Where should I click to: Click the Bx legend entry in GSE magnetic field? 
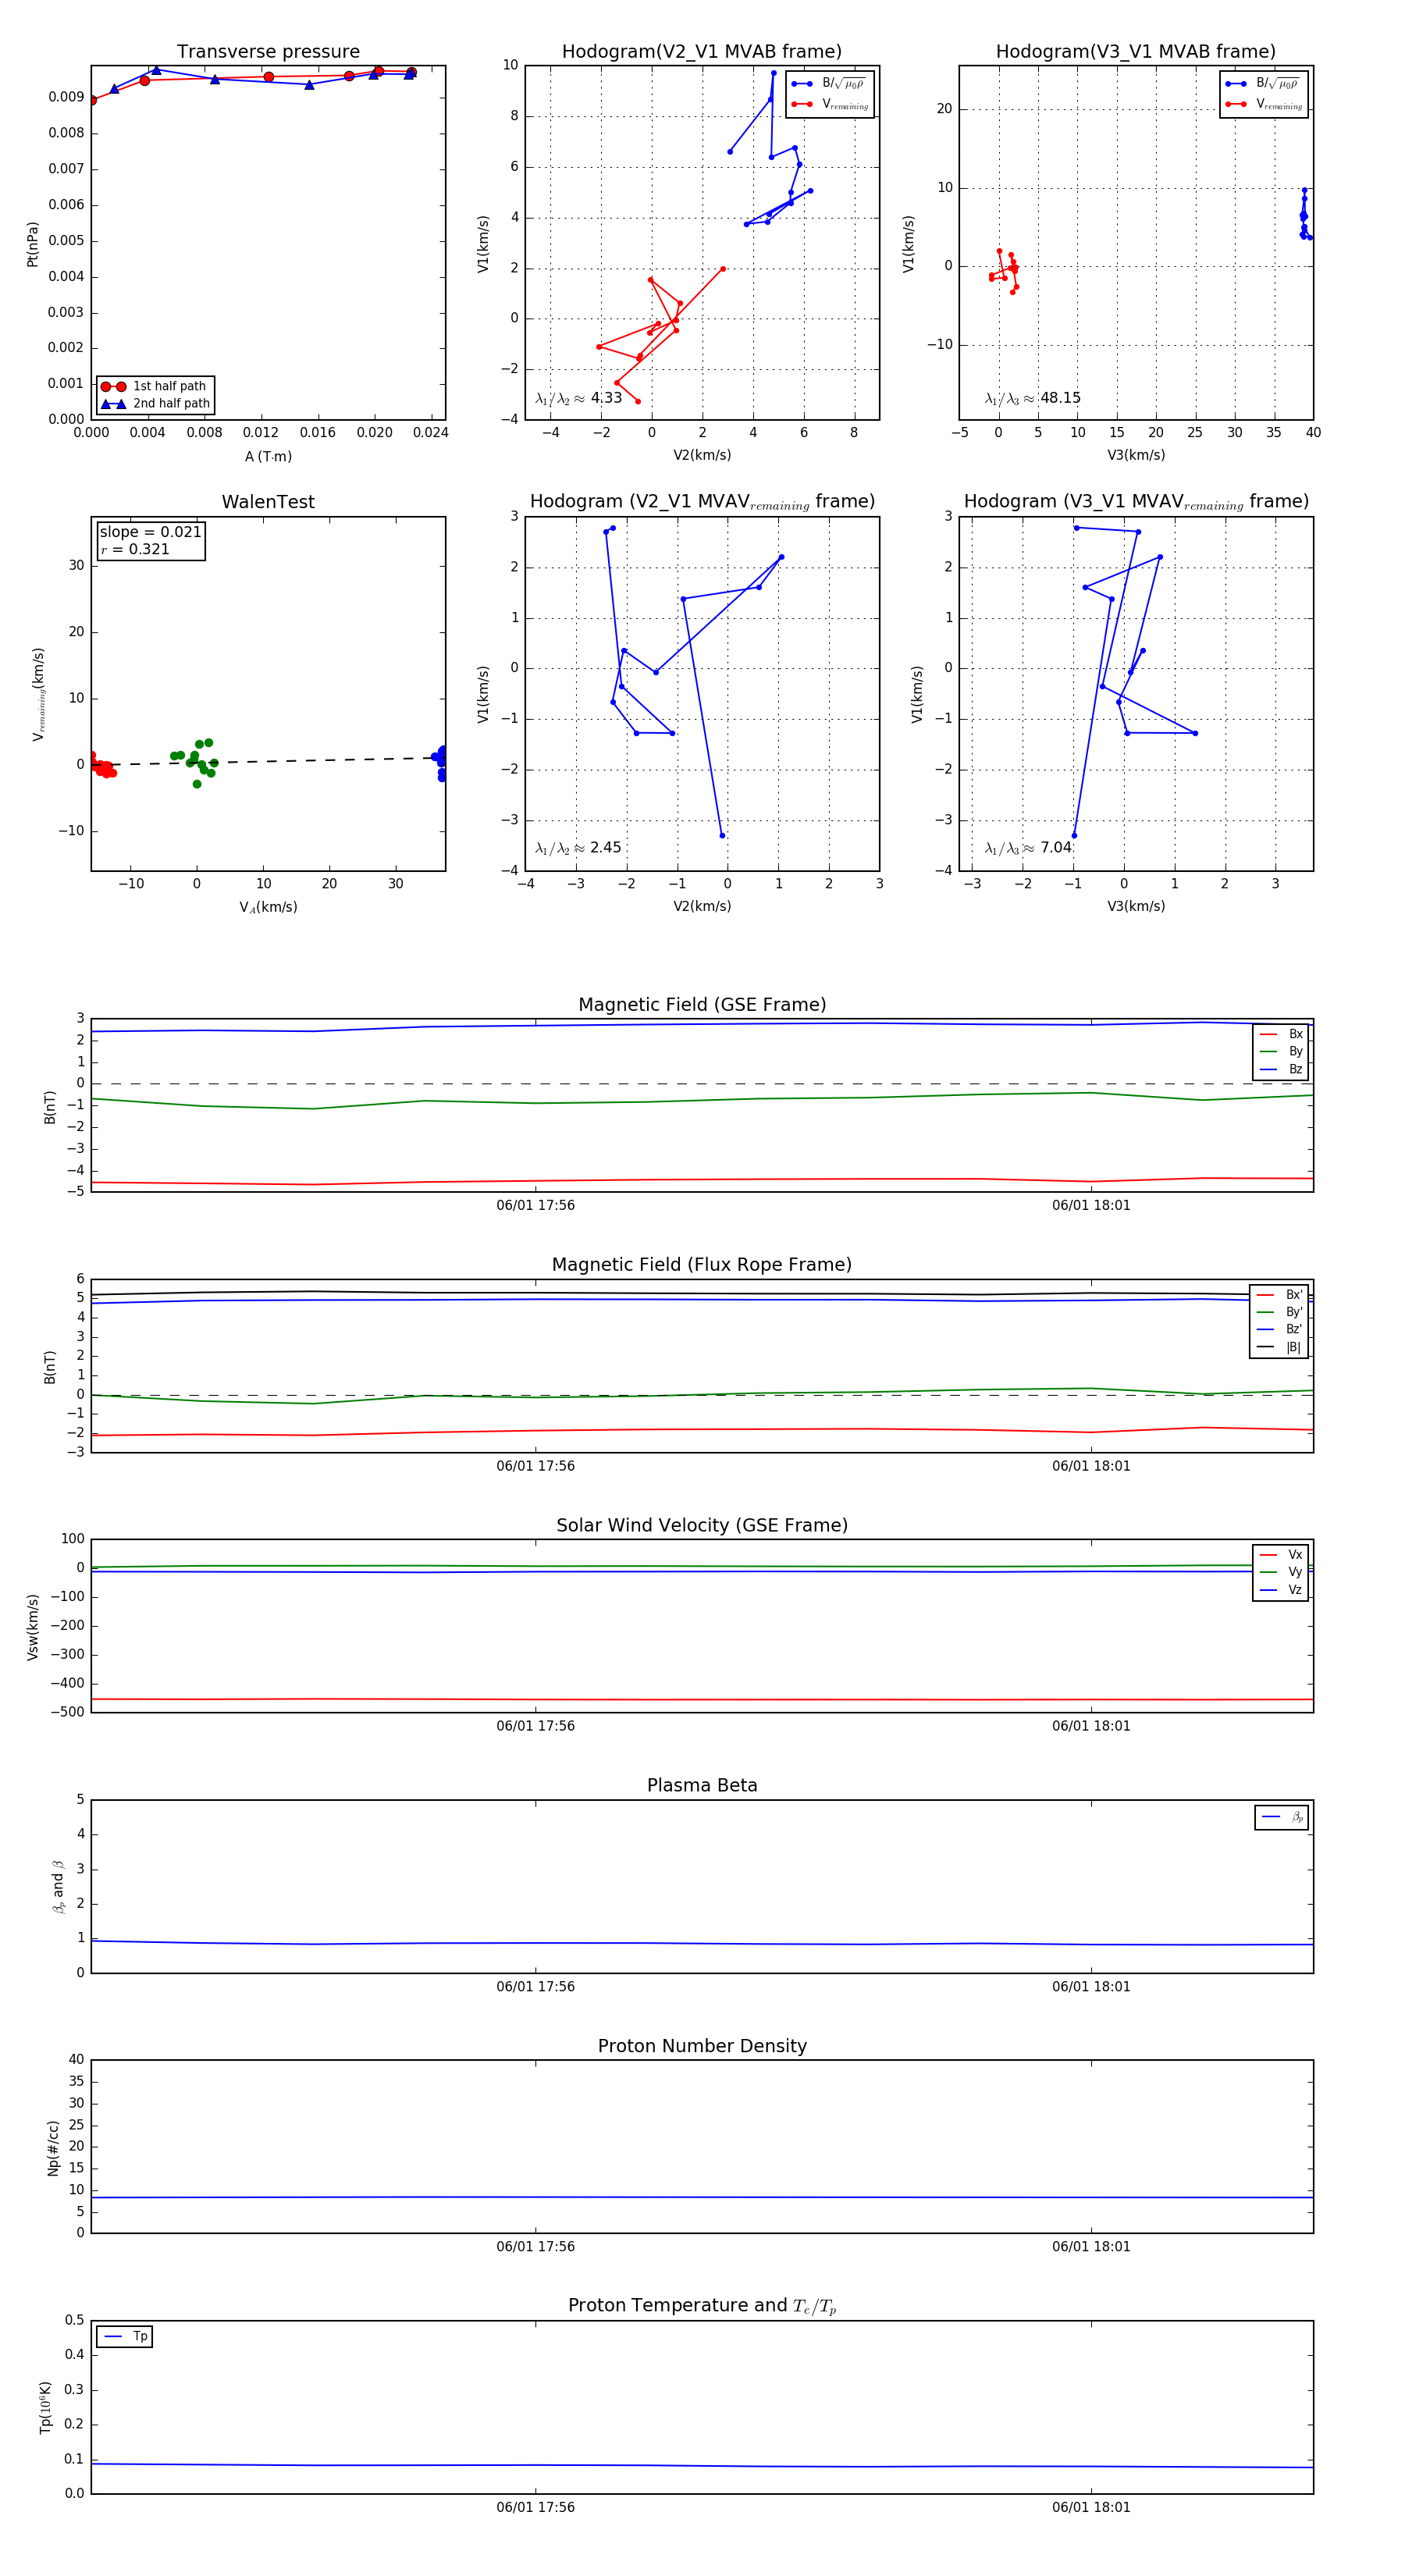point(1281,1034)
